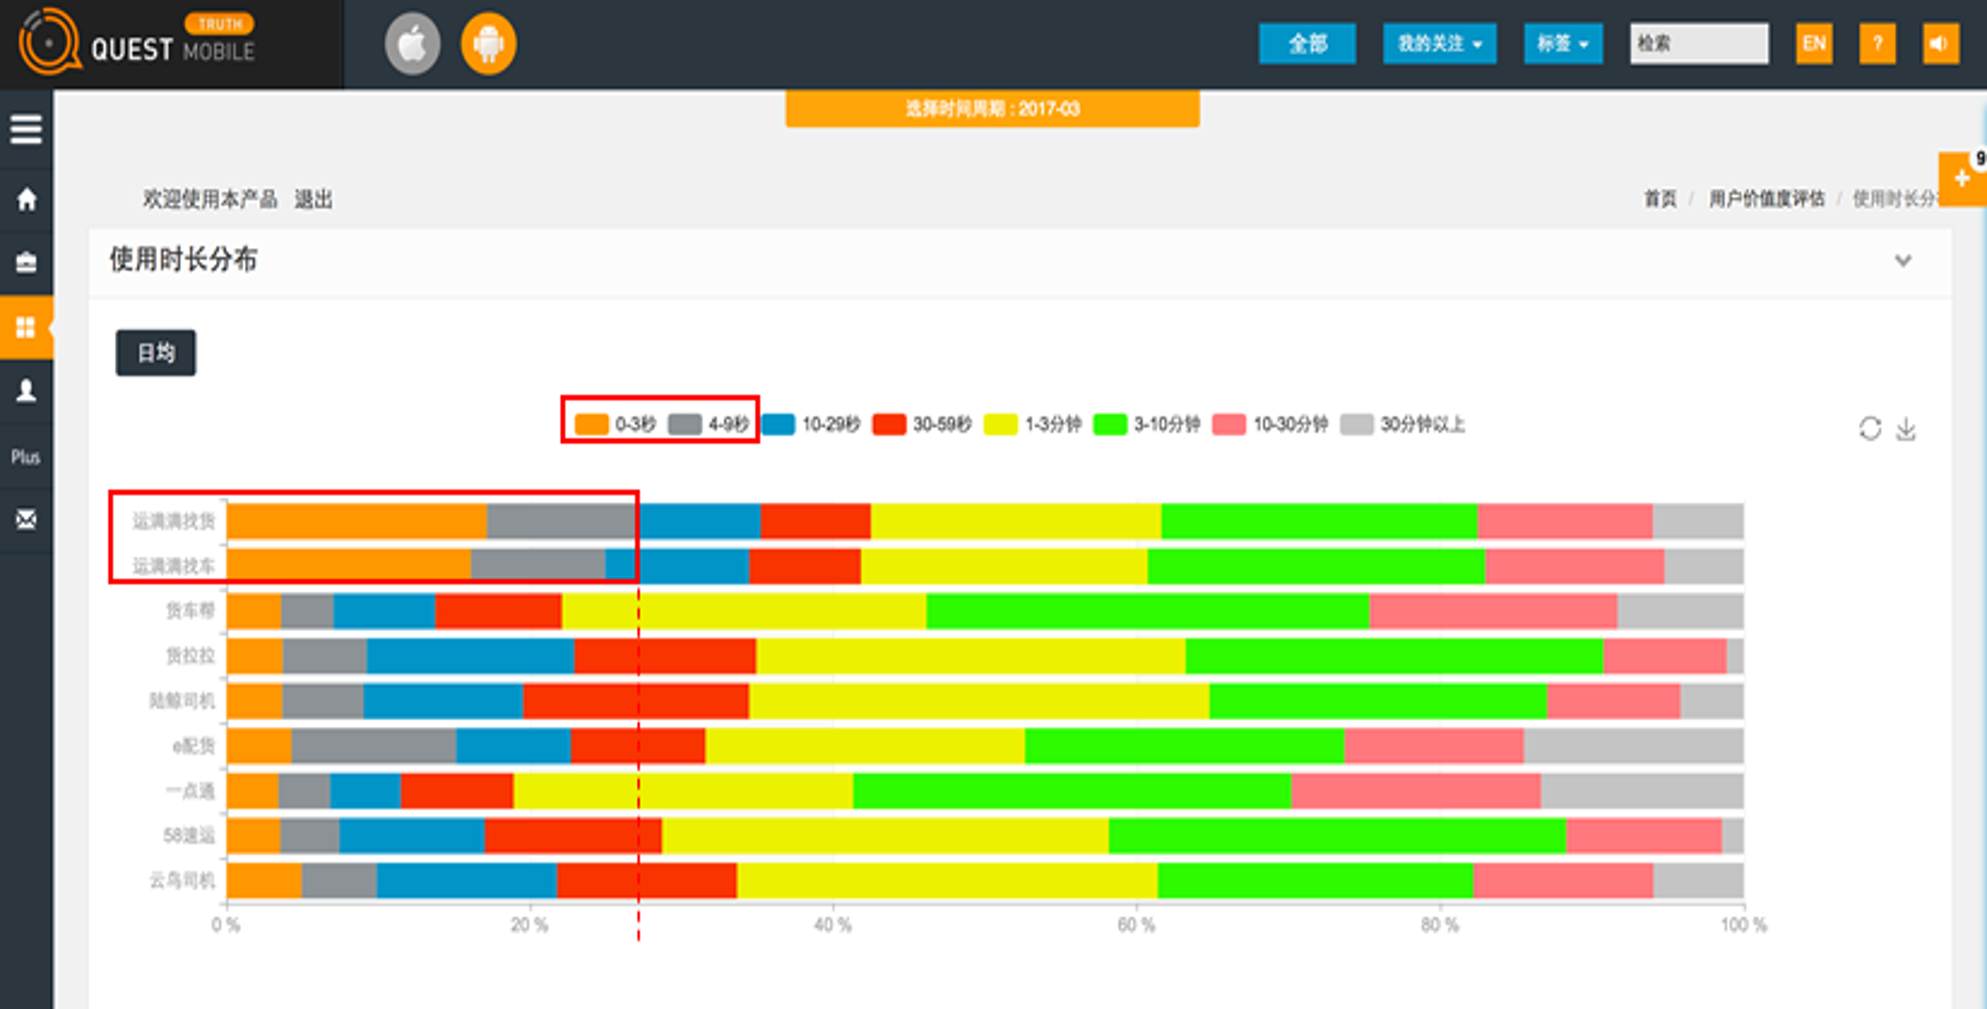The width and height of the screenshot is (1987, 1009).
Task: Open the user profile sidebar icon
Action: pyautogui.click(x=26, y=391)
